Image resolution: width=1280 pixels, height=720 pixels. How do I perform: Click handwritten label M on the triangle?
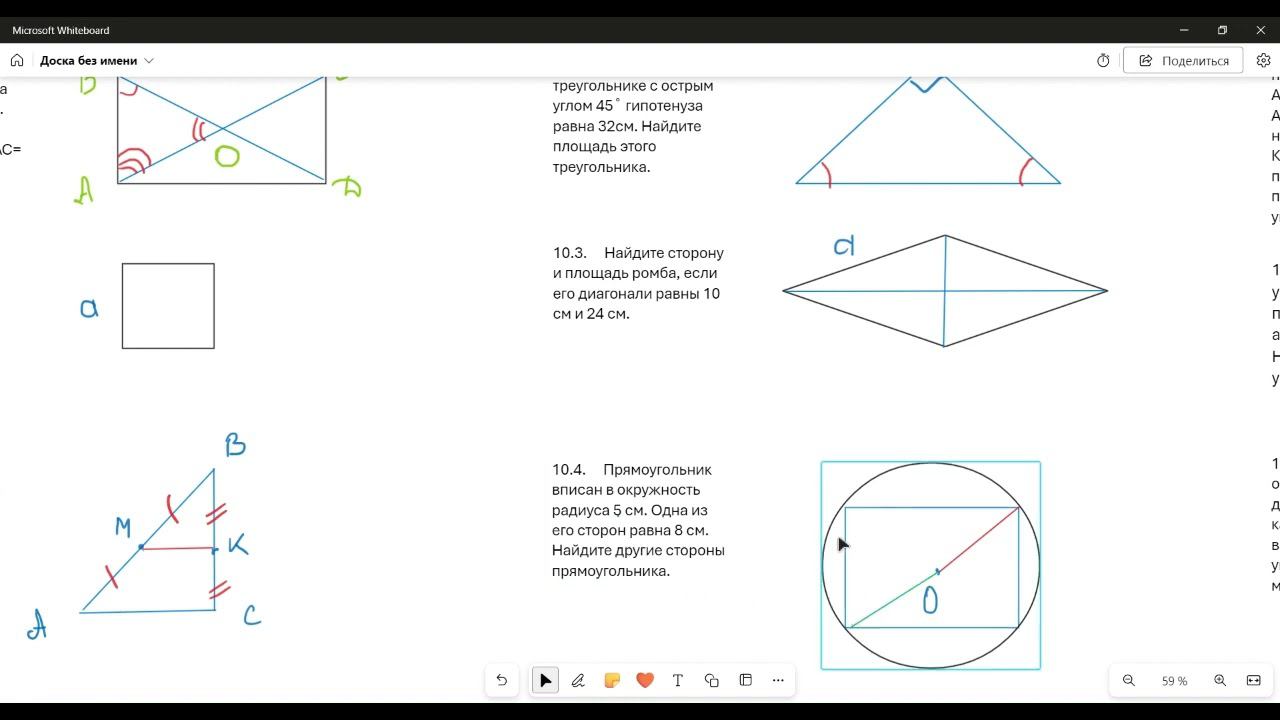click(123, 527)
